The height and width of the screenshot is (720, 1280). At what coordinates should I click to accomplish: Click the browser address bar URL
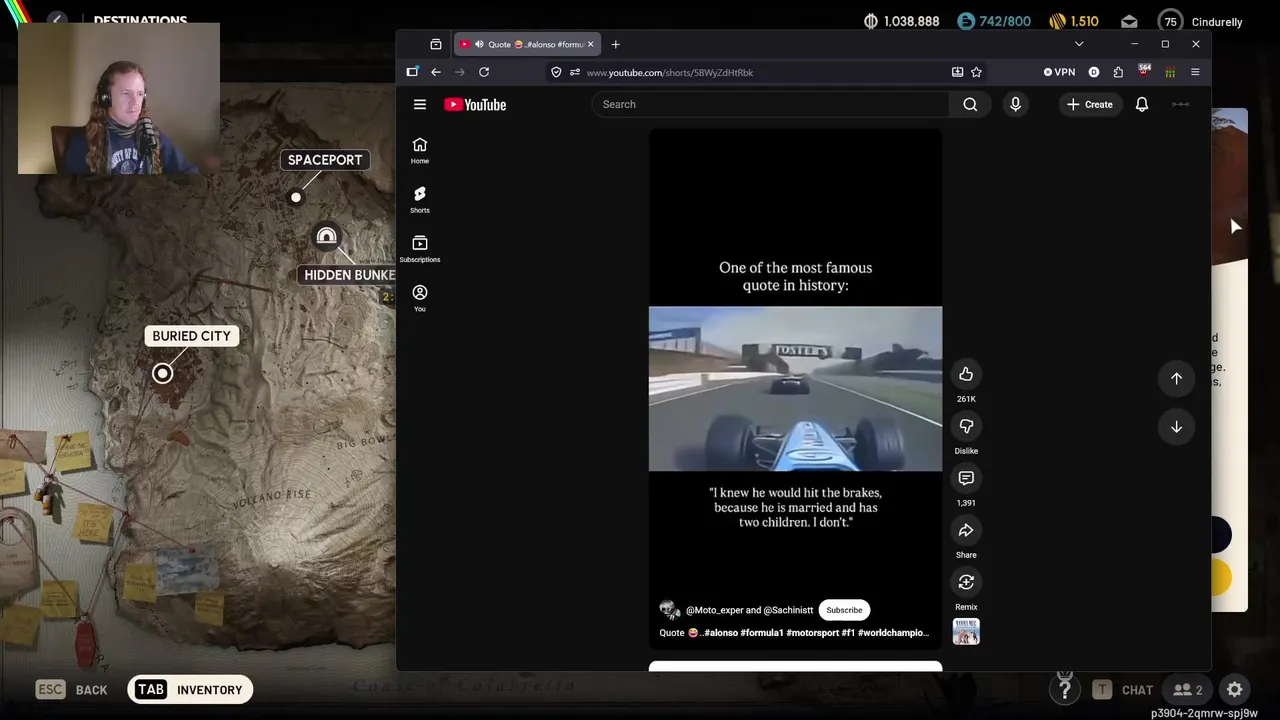coord(669,72)
